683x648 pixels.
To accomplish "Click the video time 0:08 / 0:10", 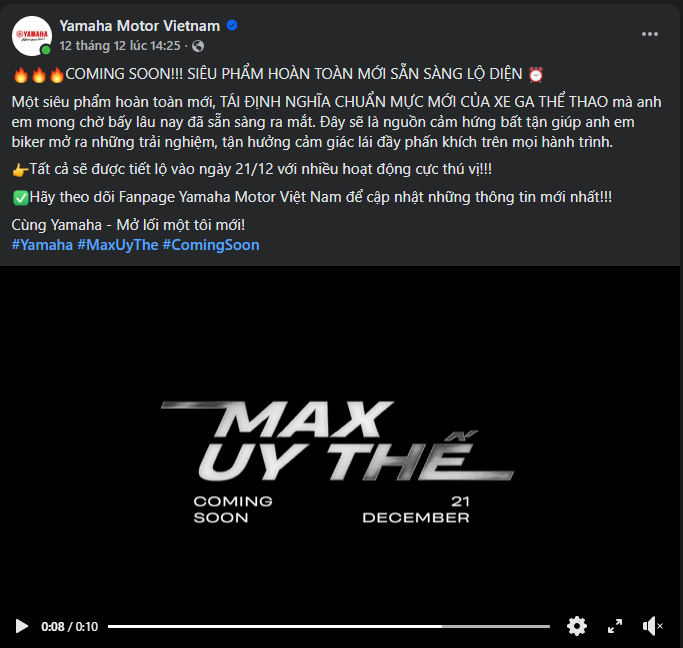I will point(70,626).
